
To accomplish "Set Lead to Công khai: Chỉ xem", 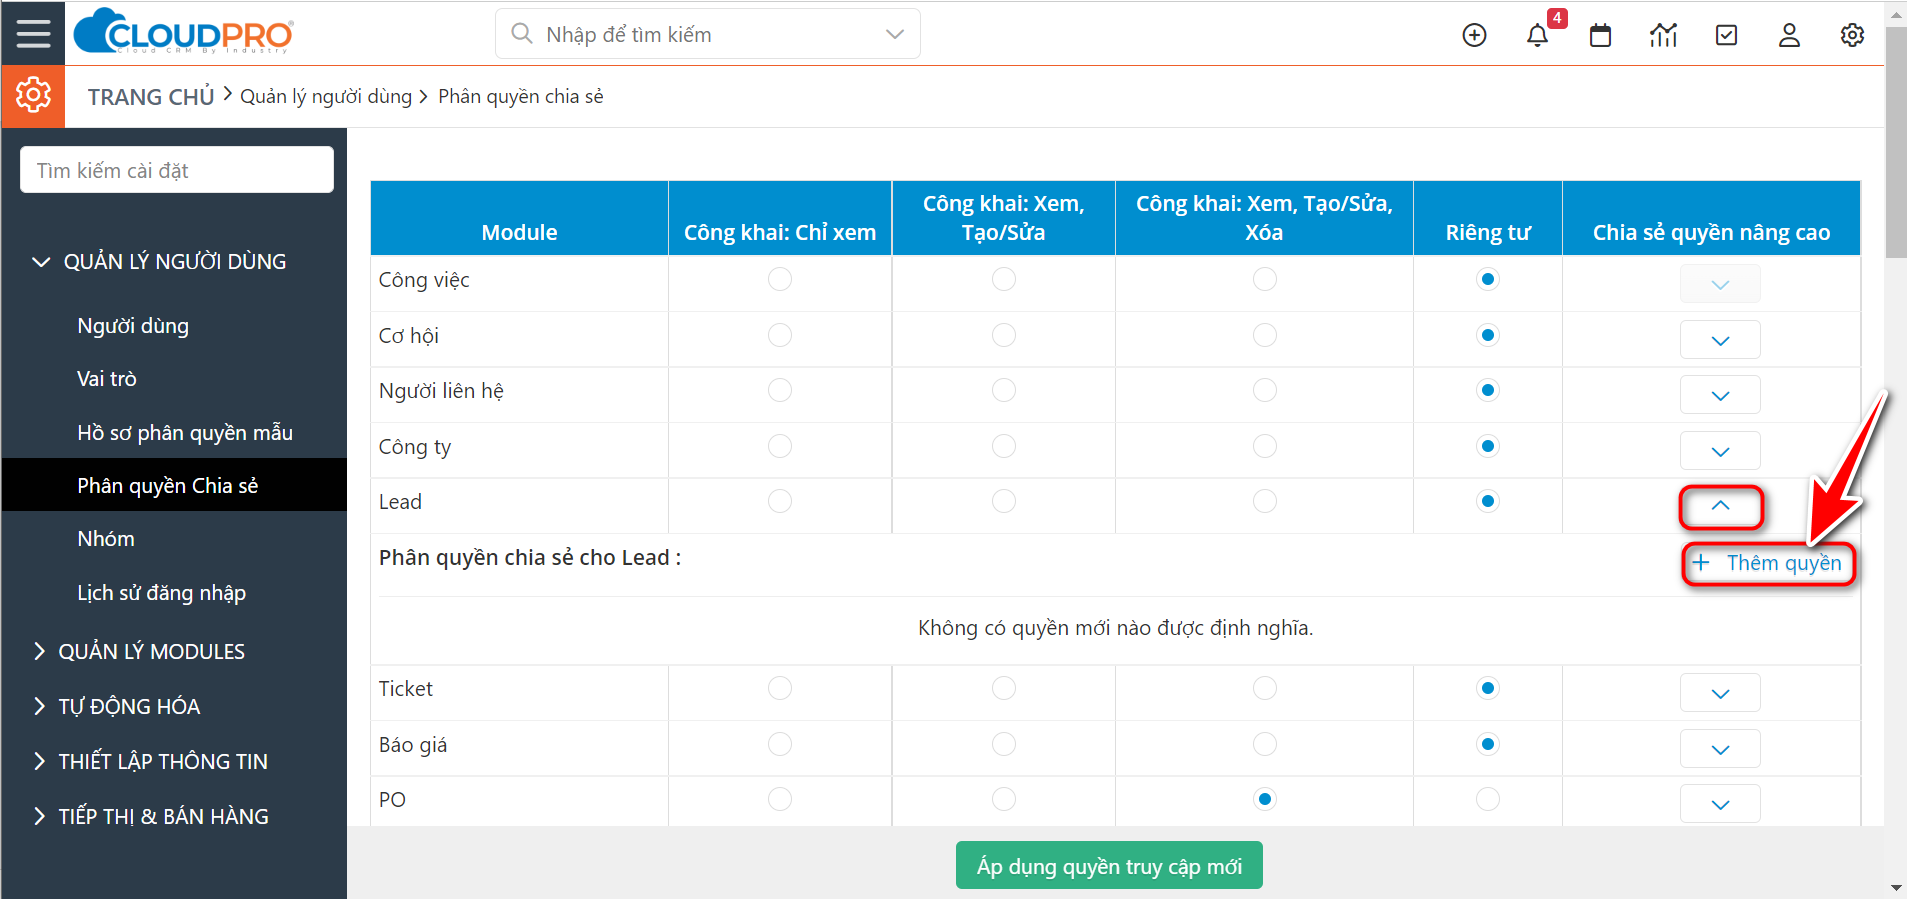I will tap(780, 501).
